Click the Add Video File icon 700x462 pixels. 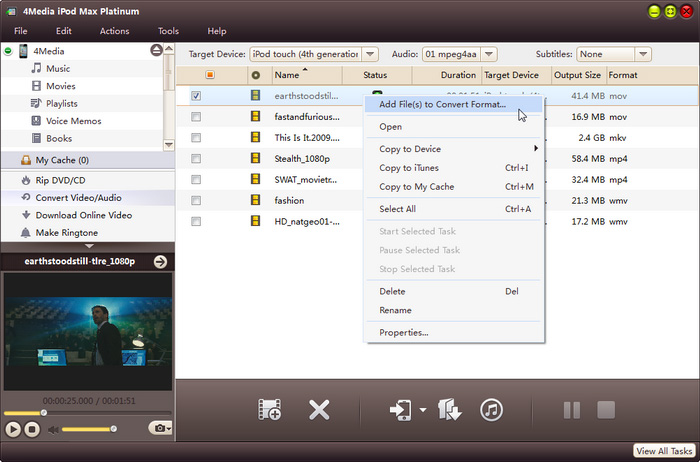[x=269, y=410]
